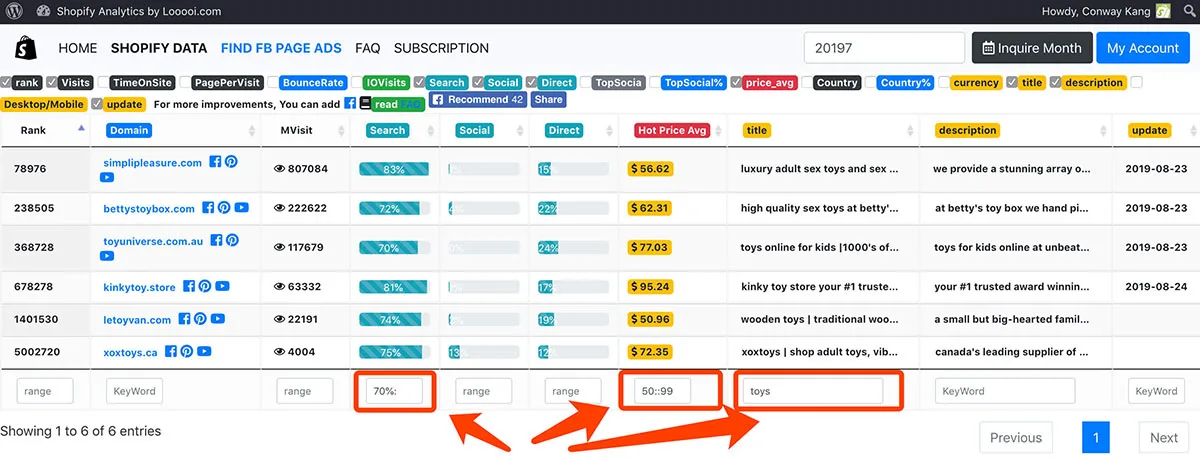
Task: Open Facebook icon for xoxtoys.ca
Action: tap(171, 352)
